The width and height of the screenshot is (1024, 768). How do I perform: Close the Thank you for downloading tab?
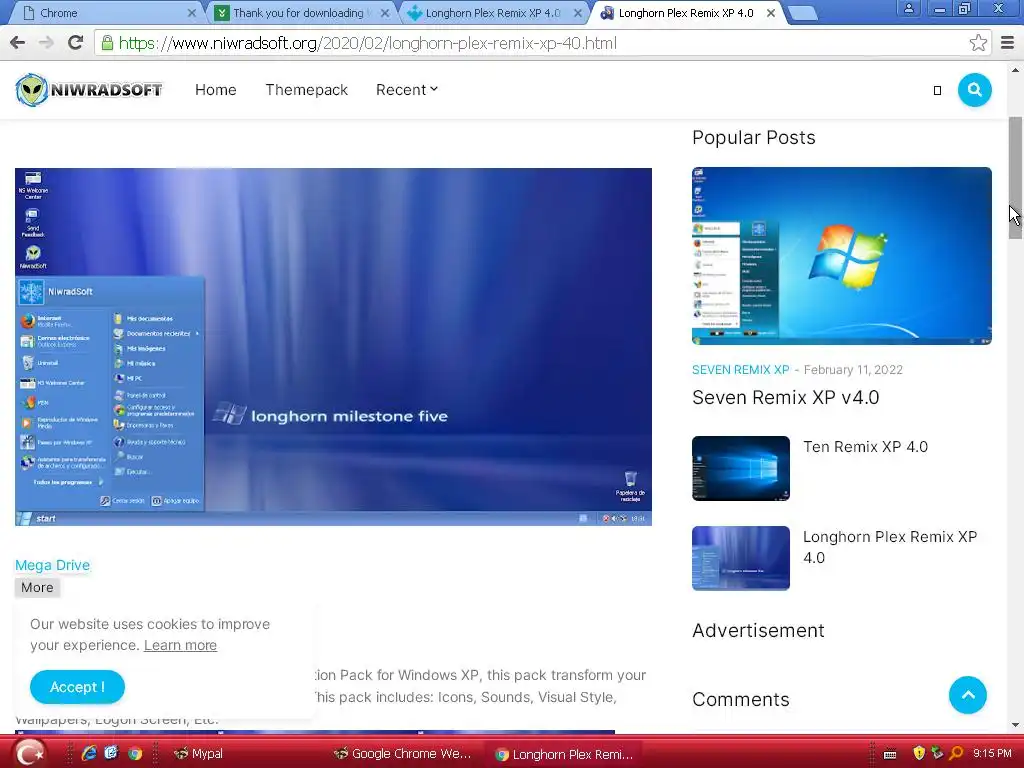click(x=385, y=13)
